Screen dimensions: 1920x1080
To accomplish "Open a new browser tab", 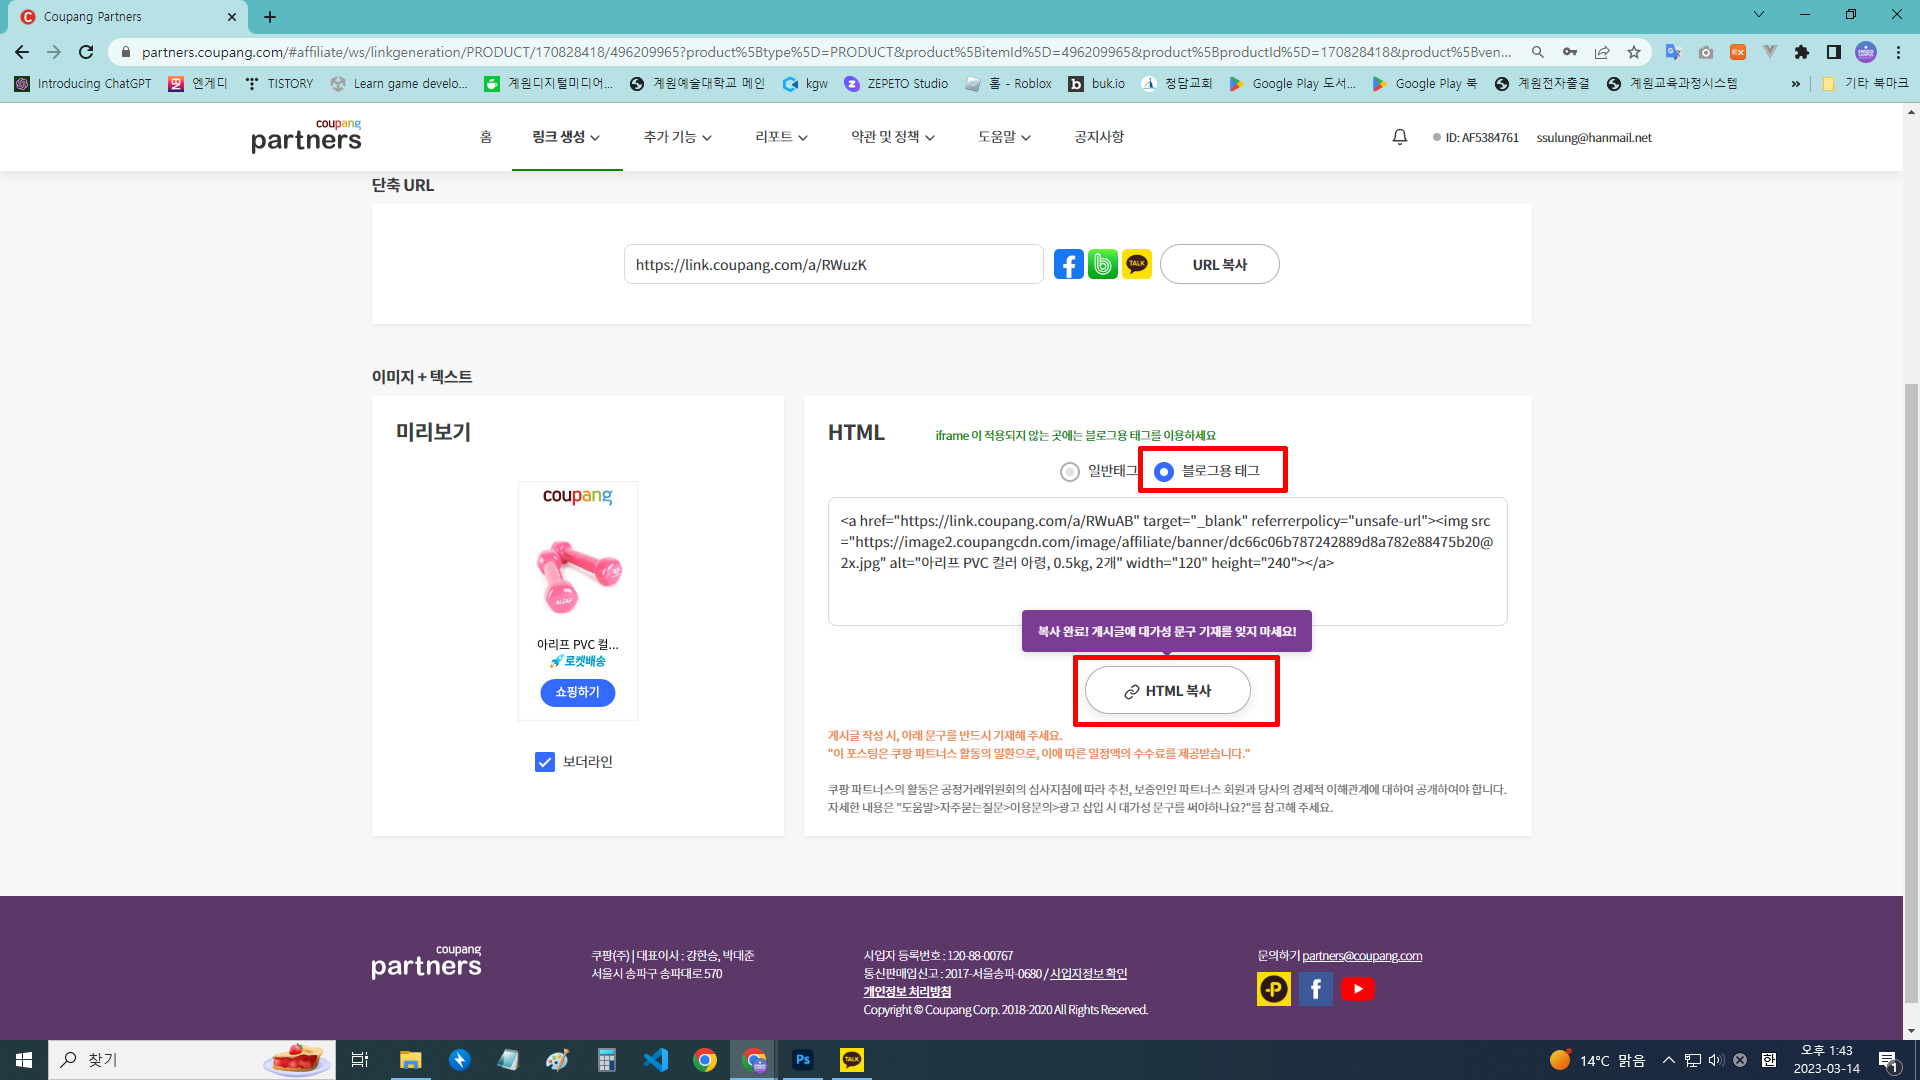I will coord(270,17).
